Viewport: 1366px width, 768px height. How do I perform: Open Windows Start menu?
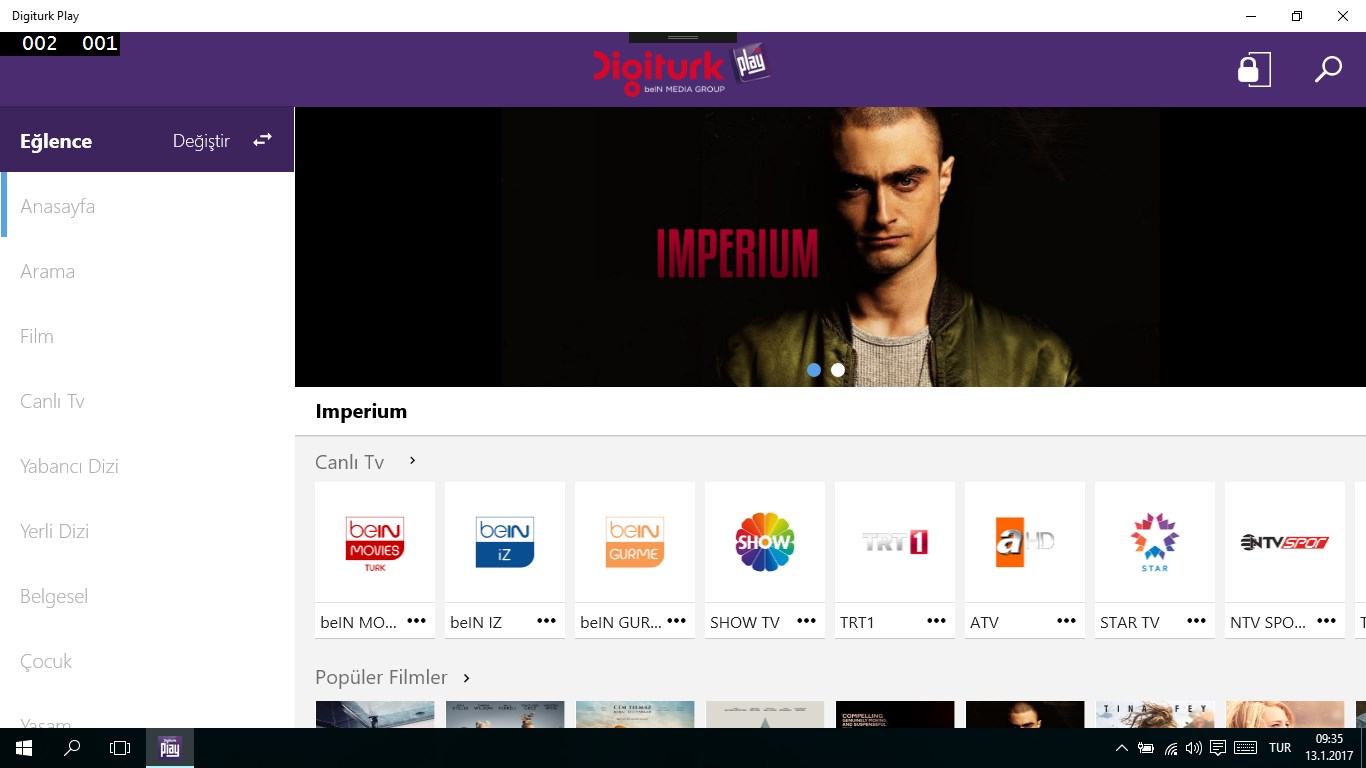click(24, 748)
